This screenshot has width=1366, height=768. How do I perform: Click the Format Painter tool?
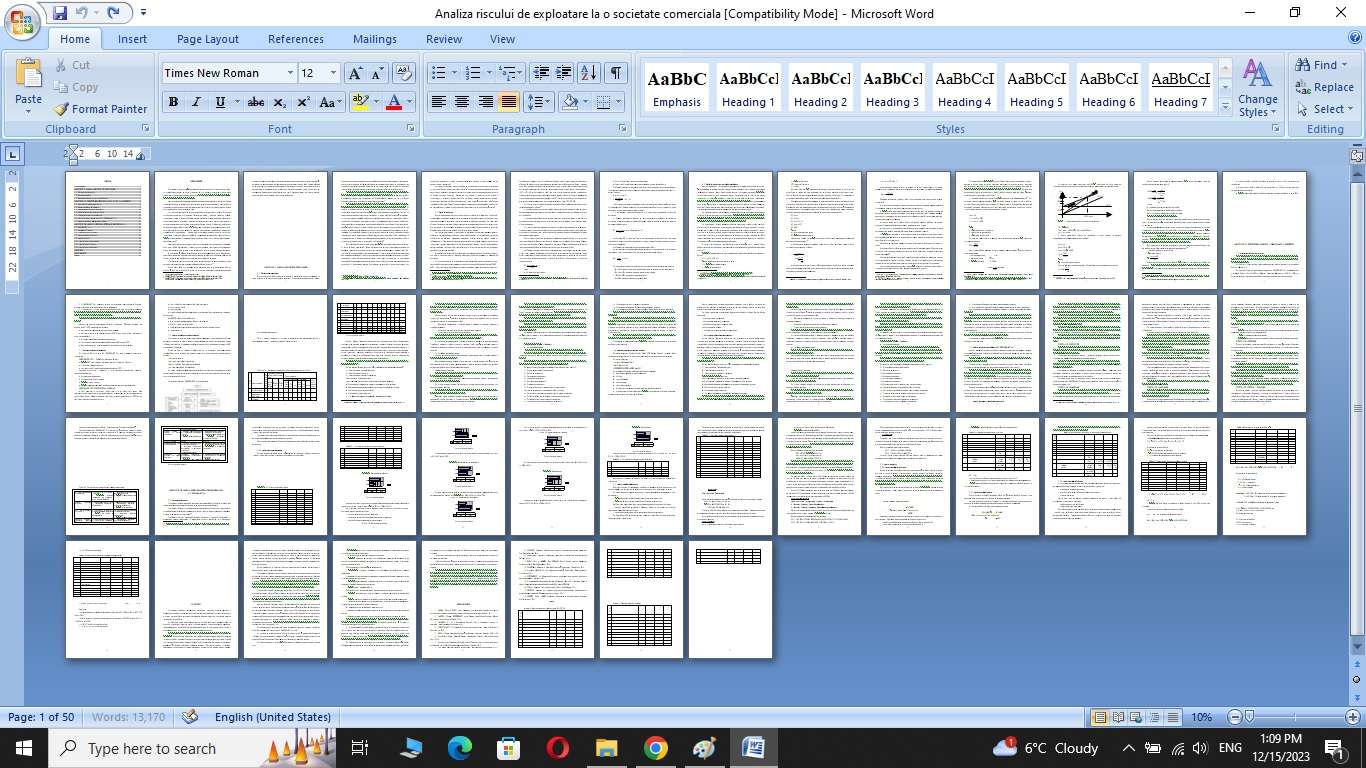(x=100, y=109)
